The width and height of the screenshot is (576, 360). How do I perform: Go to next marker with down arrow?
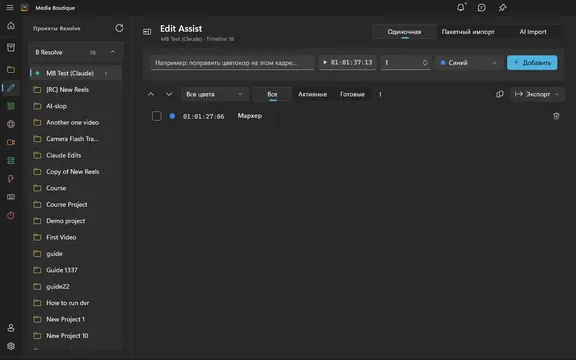click(x=169, y=94)
